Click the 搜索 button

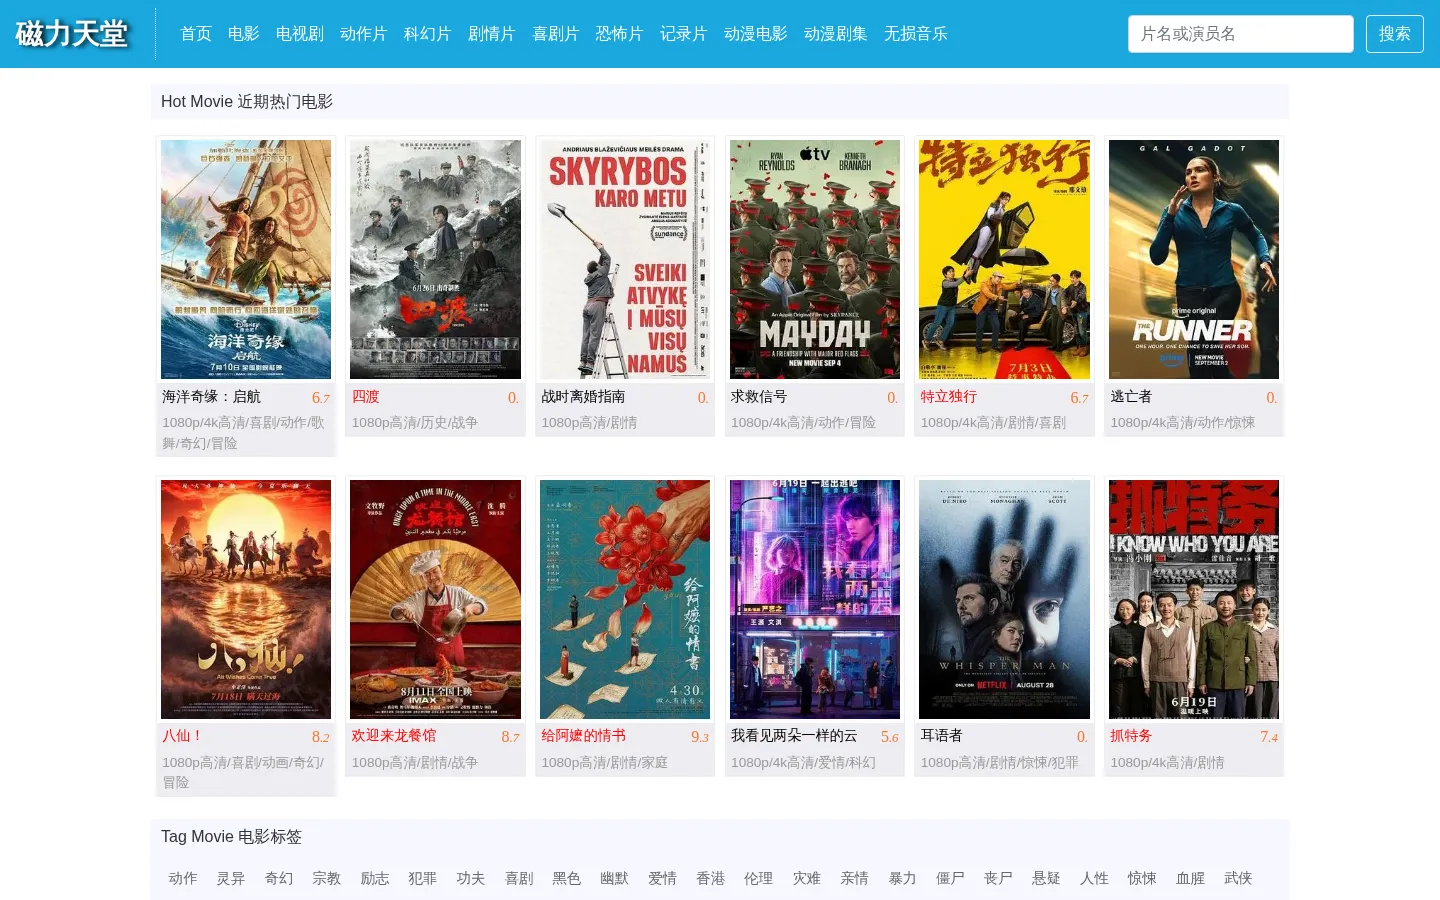pyautogui.click(x=1395, y=34)
